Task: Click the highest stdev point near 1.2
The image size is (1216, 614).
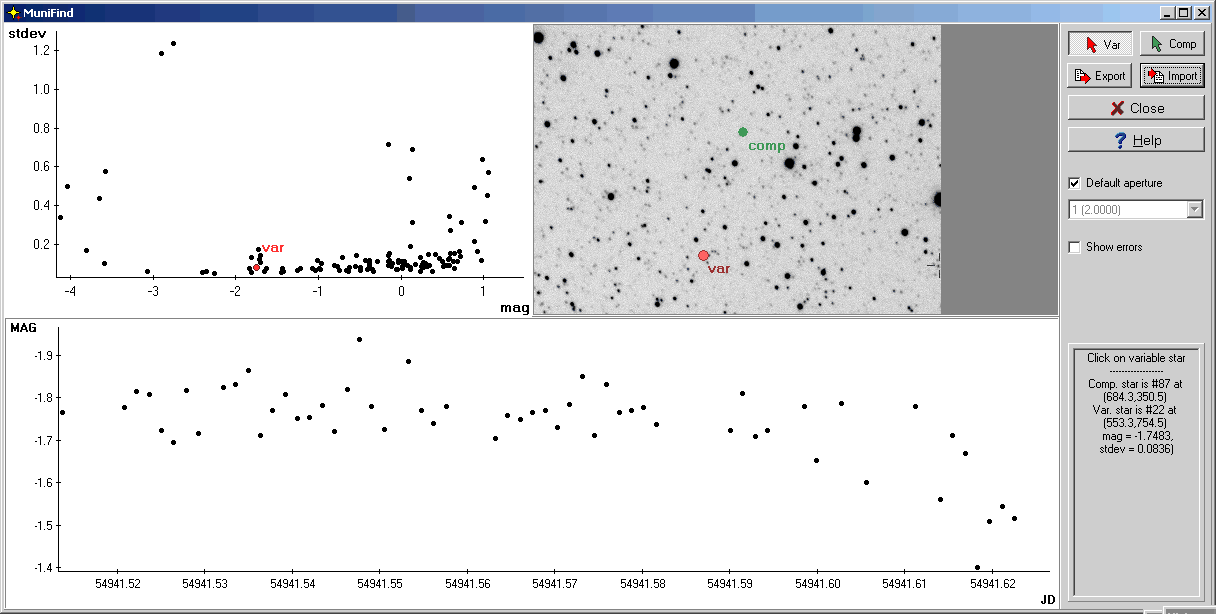Action: (x=173, y=44)
